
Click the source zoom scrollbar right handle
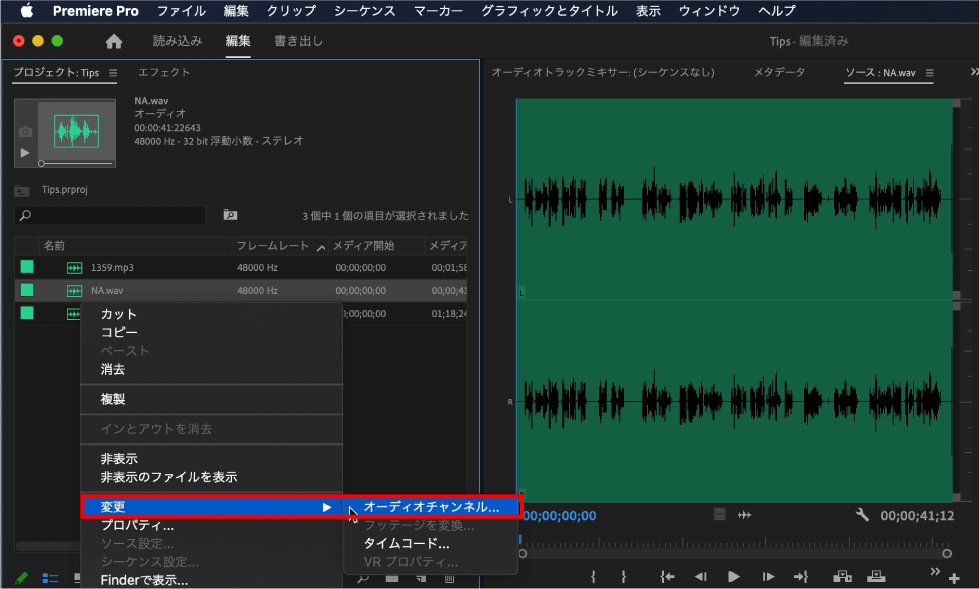click(947, 553)
